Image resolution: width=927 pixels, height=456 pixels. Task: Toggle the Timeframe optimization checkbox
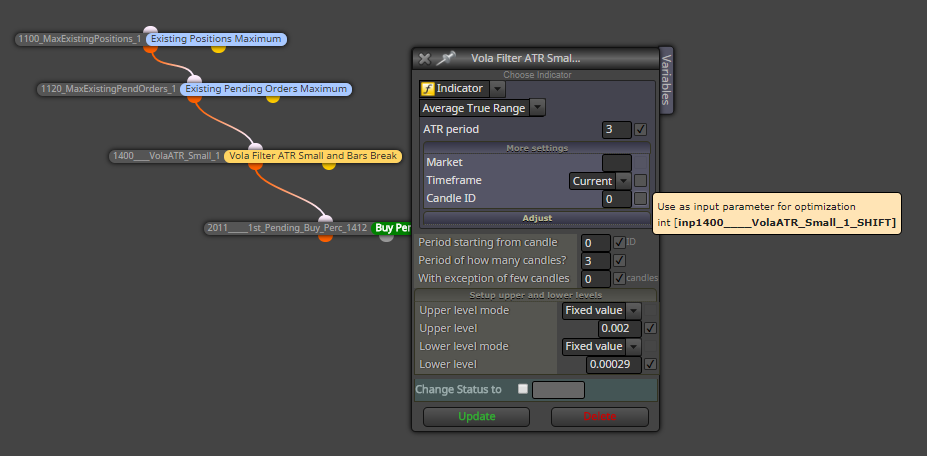[640, 181]
